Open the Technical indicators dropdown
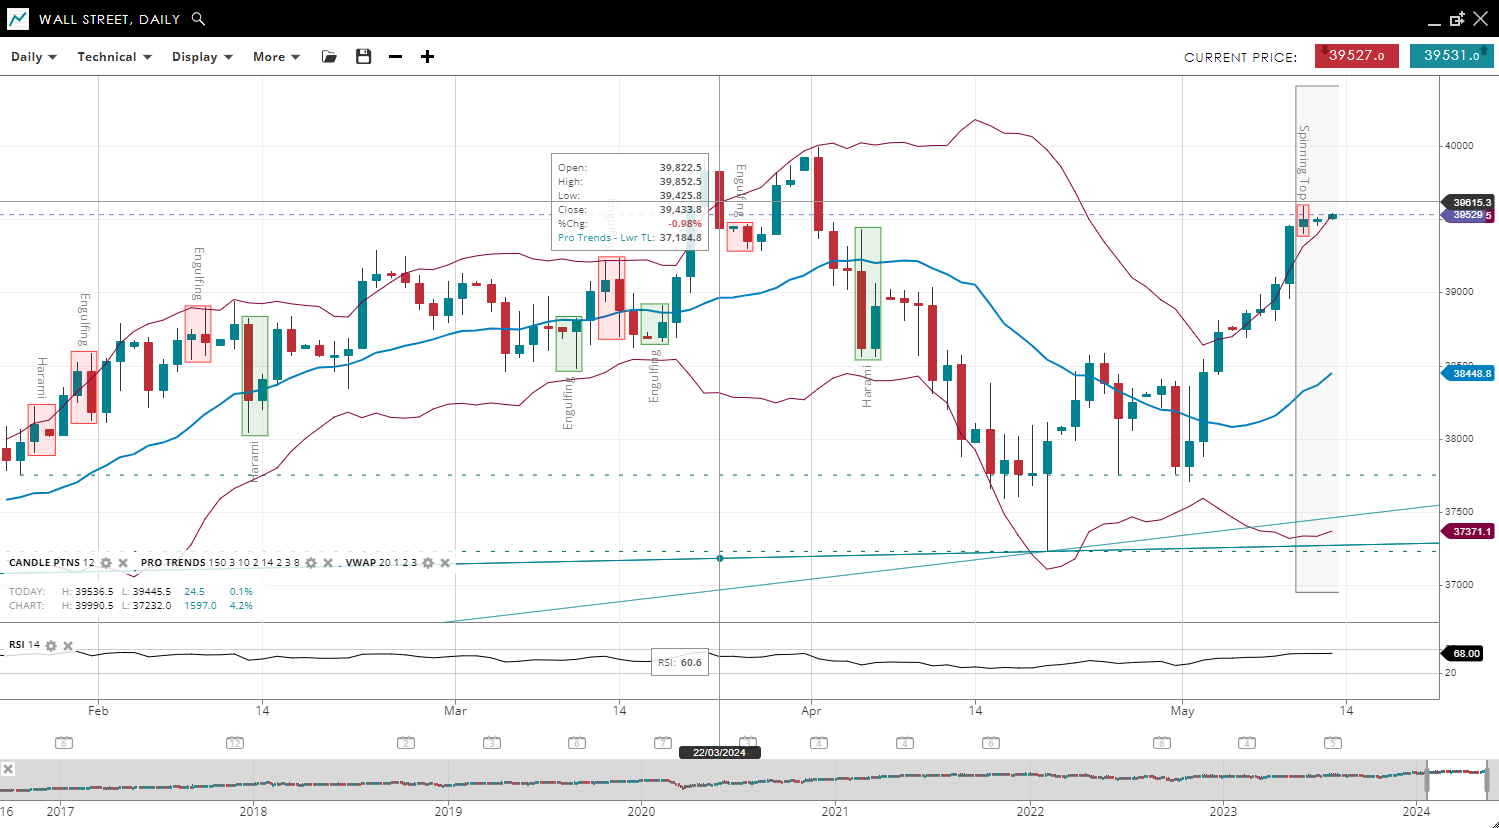Viewport: 1499px width, 828px height. [x=114, y=57]
